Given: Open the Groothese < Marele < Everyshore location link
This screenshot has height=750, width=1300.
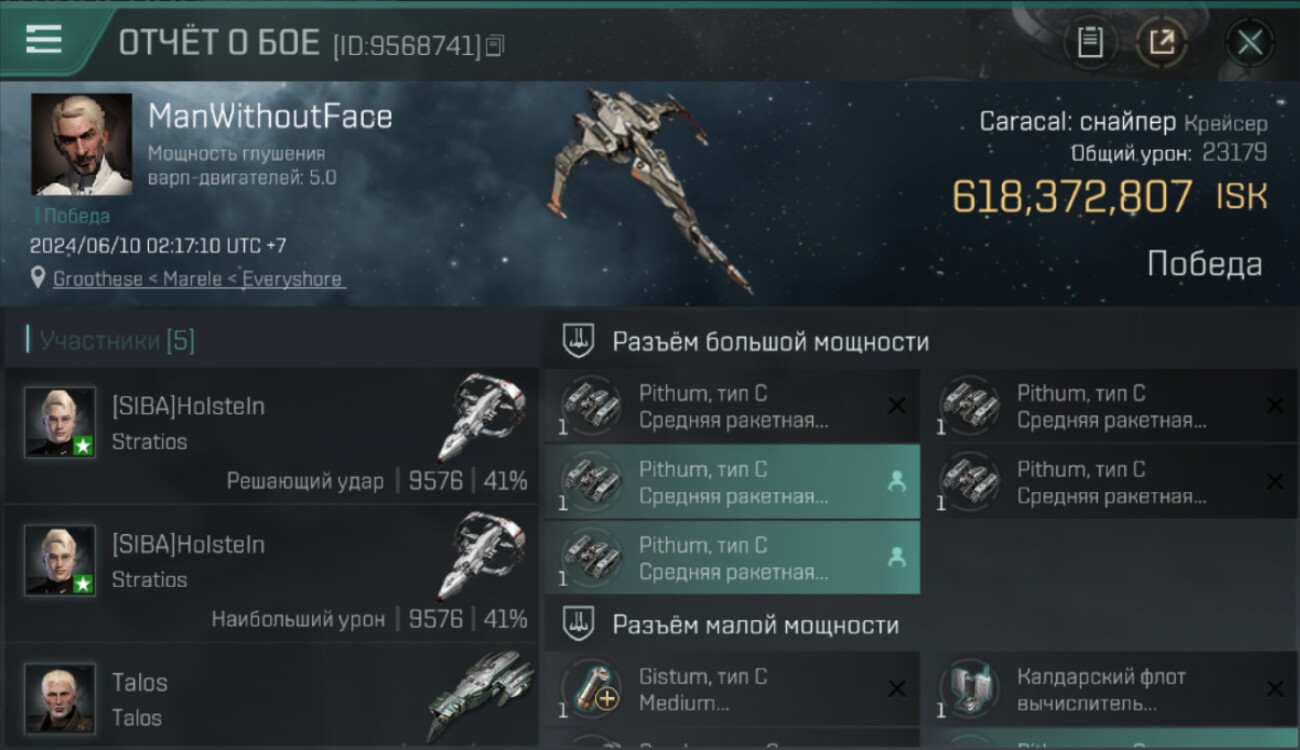Looking at the screenshot, I should click(x=198, y=279).
